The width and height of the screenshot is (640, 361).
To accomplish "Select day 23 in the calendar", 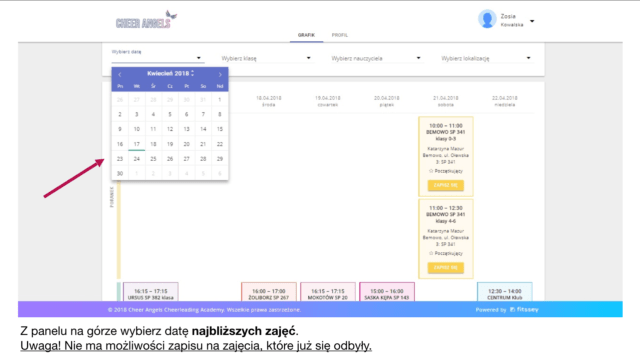I will [x=120, y=159].
